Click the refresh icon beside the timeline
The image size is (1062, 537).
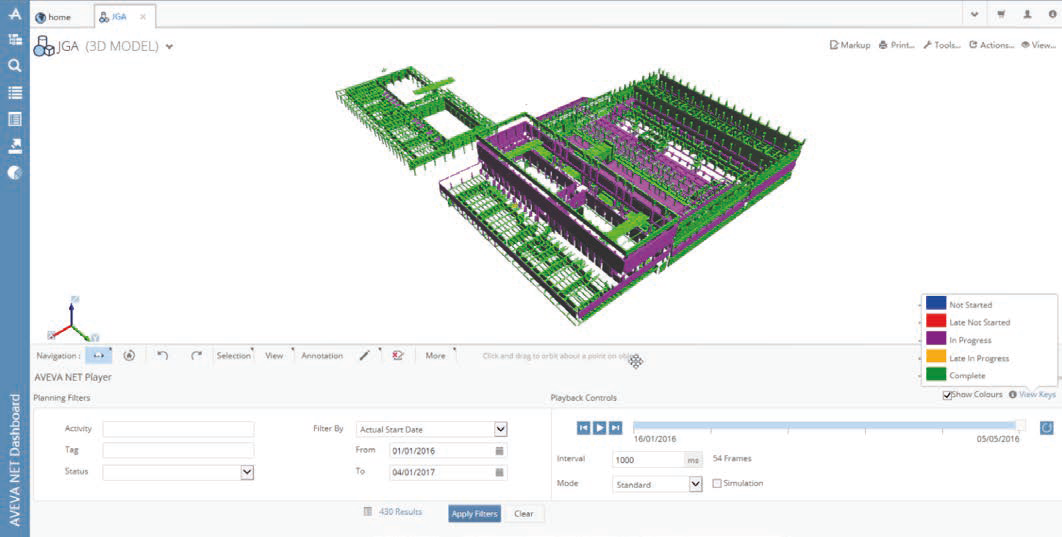pyautogui.click(x=1046, y=428)
